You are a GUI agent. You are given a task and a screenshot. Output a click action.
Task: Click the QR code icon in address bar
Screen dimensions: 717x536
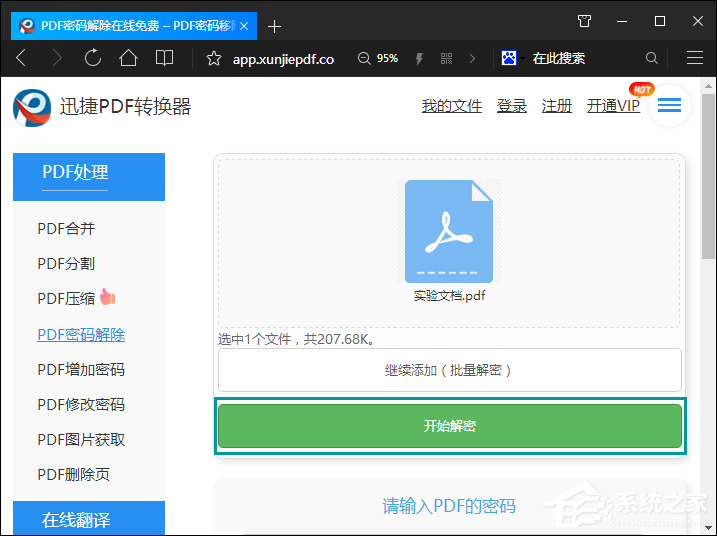point(446,58)
